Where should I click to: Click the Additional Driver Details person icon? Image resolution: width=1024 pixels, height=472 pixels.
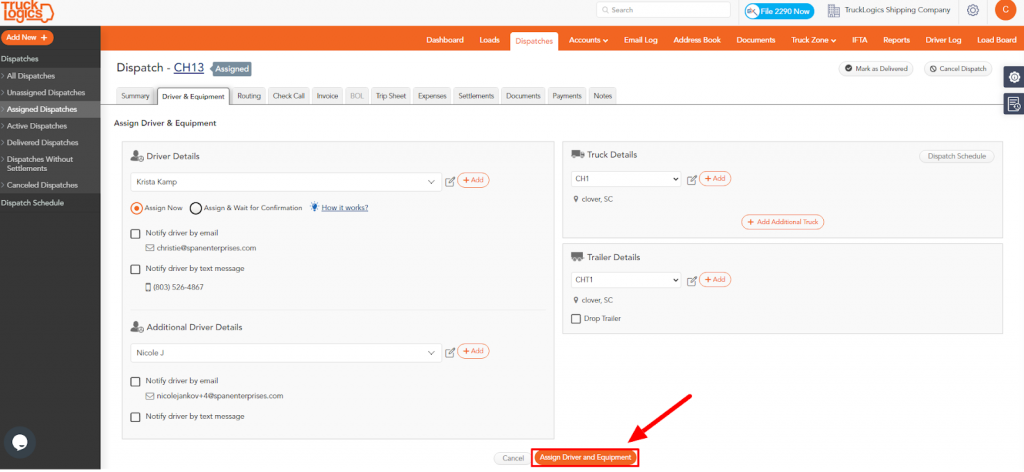[x=137, y=326]
